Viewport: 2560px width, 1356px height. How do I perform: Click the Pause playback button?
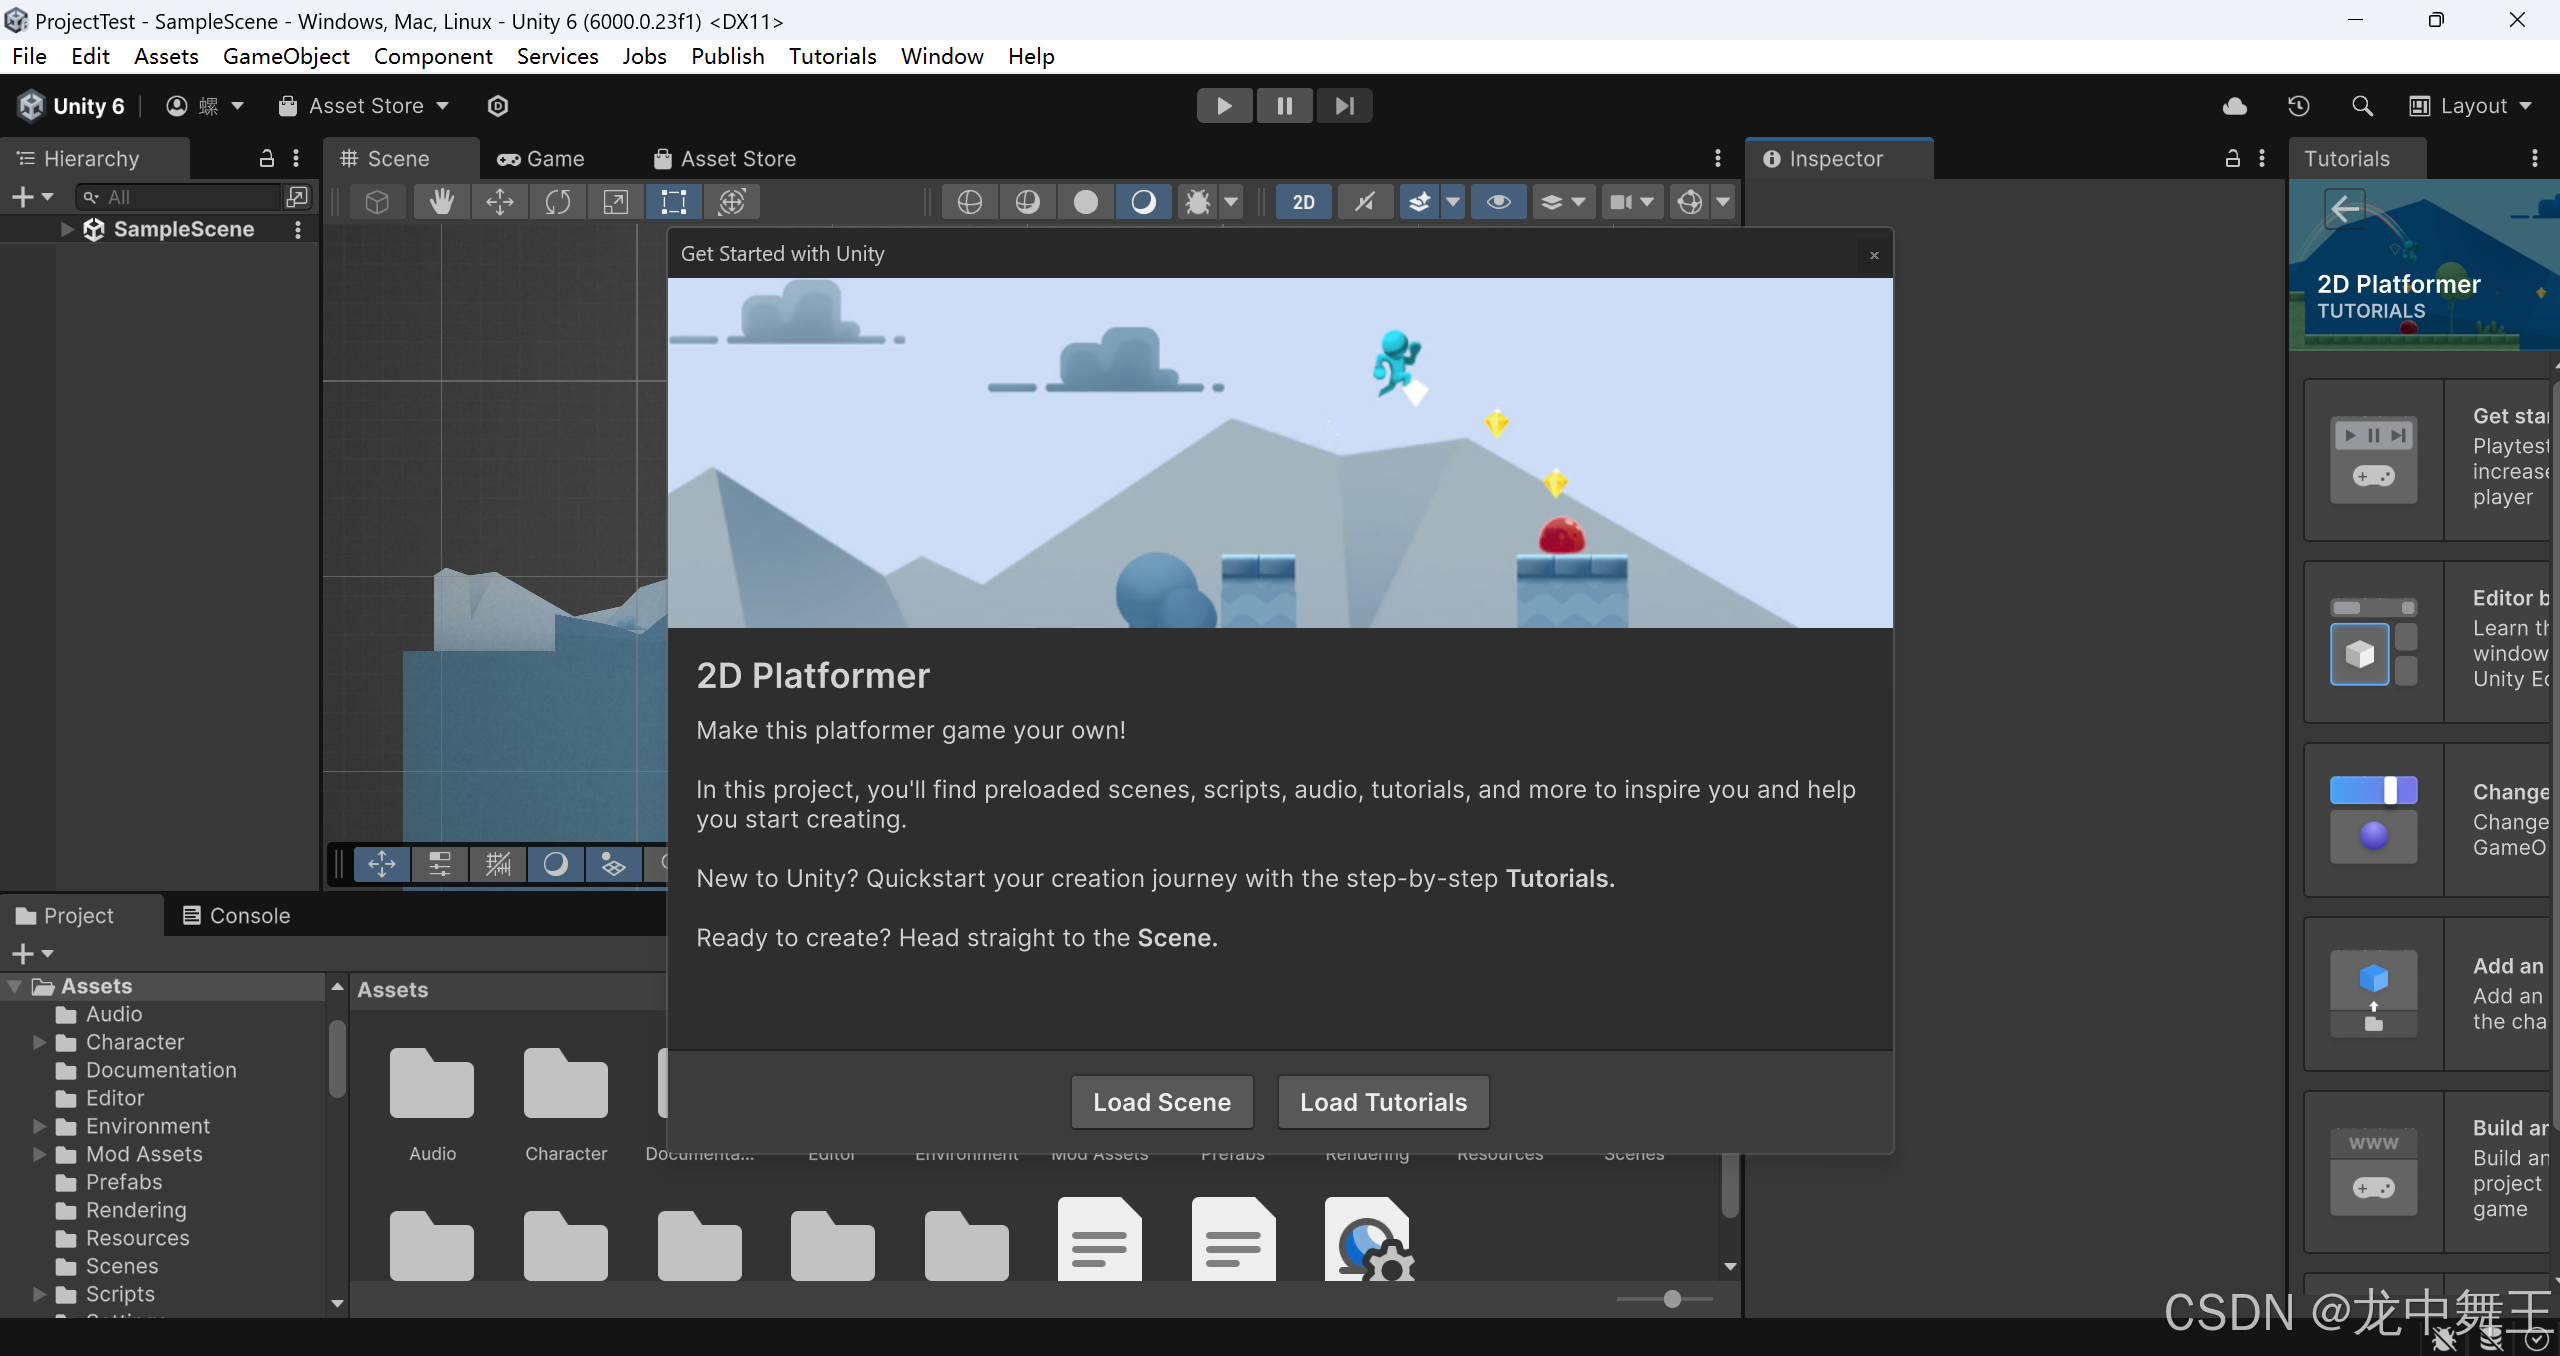[1283, 105]
